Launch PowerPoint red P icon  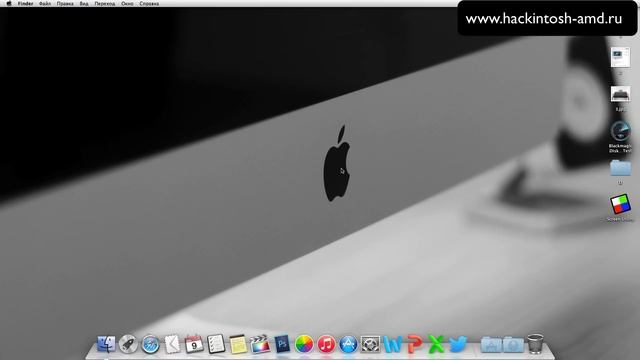tap(414, 344)
